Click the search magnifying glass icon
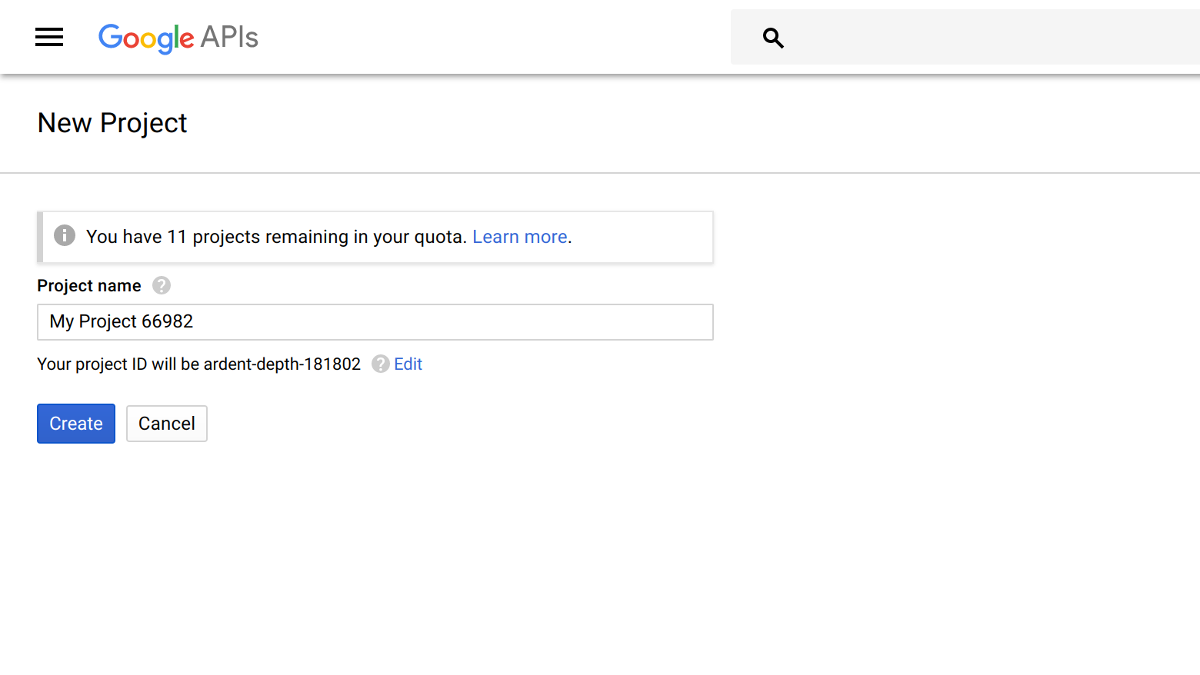The height and width of the screenshot is (675, 1200). (x=773, y=37)
